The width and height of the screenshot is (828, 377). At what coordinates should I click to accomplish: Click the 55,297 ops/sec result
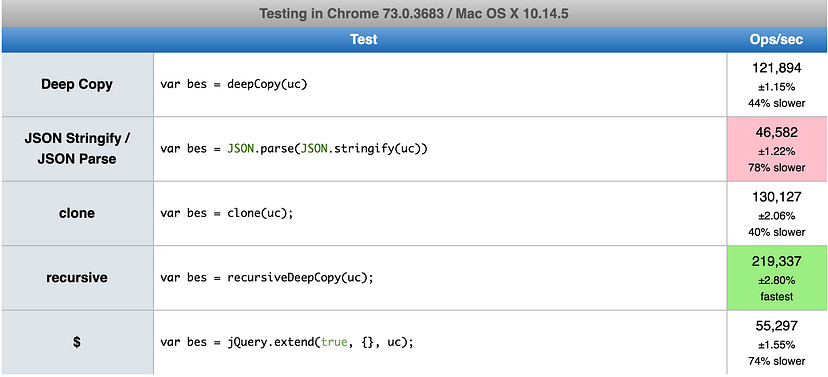(x=776, y=326)
